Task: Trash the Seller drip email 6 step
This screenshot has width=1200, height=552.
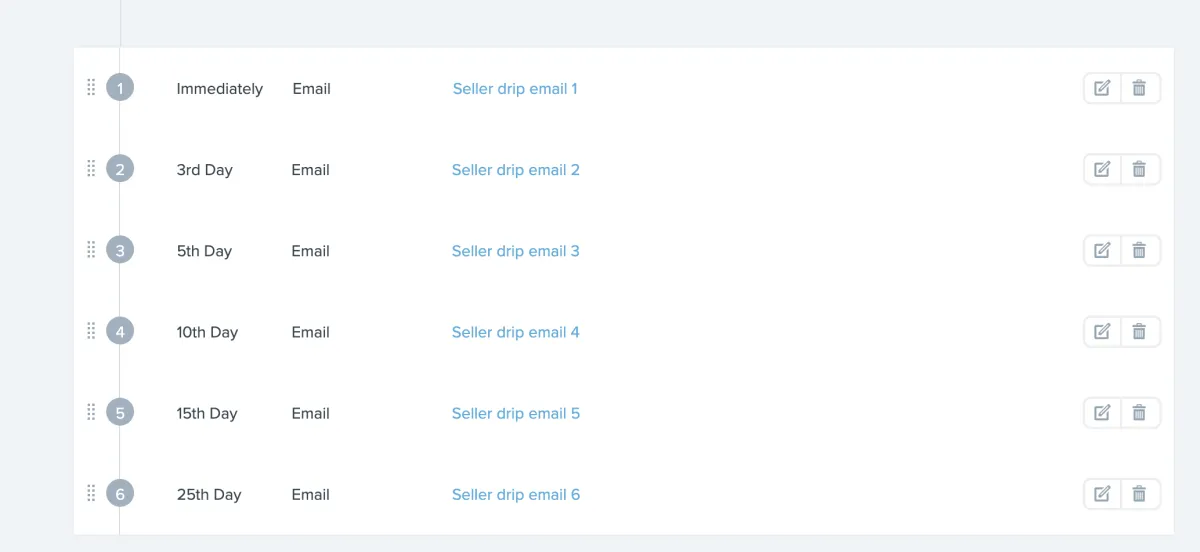Action: pyautogui.click(x=1139, y=493)
